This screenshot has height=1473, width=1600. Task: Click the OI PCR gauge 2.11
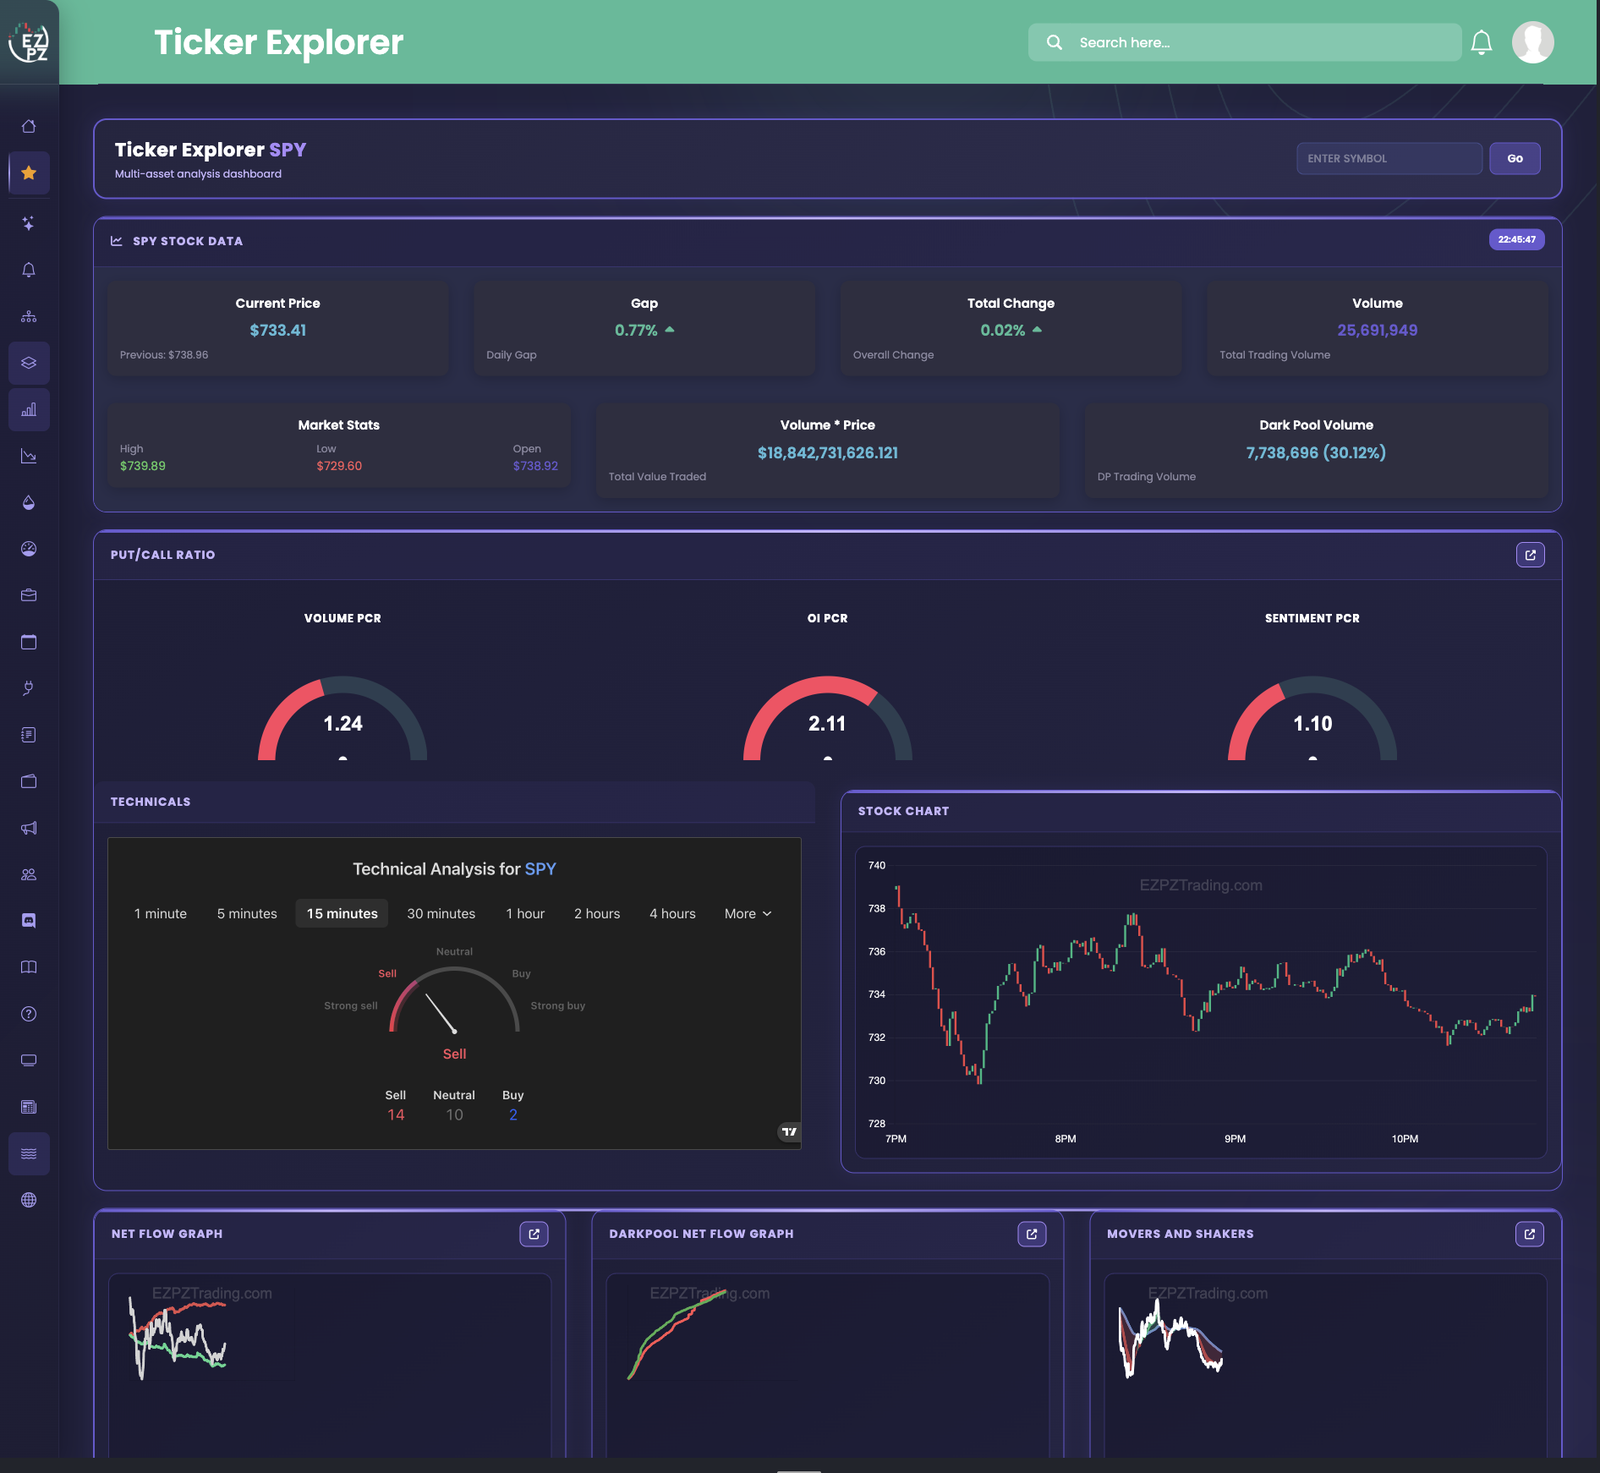coord(828,718)
